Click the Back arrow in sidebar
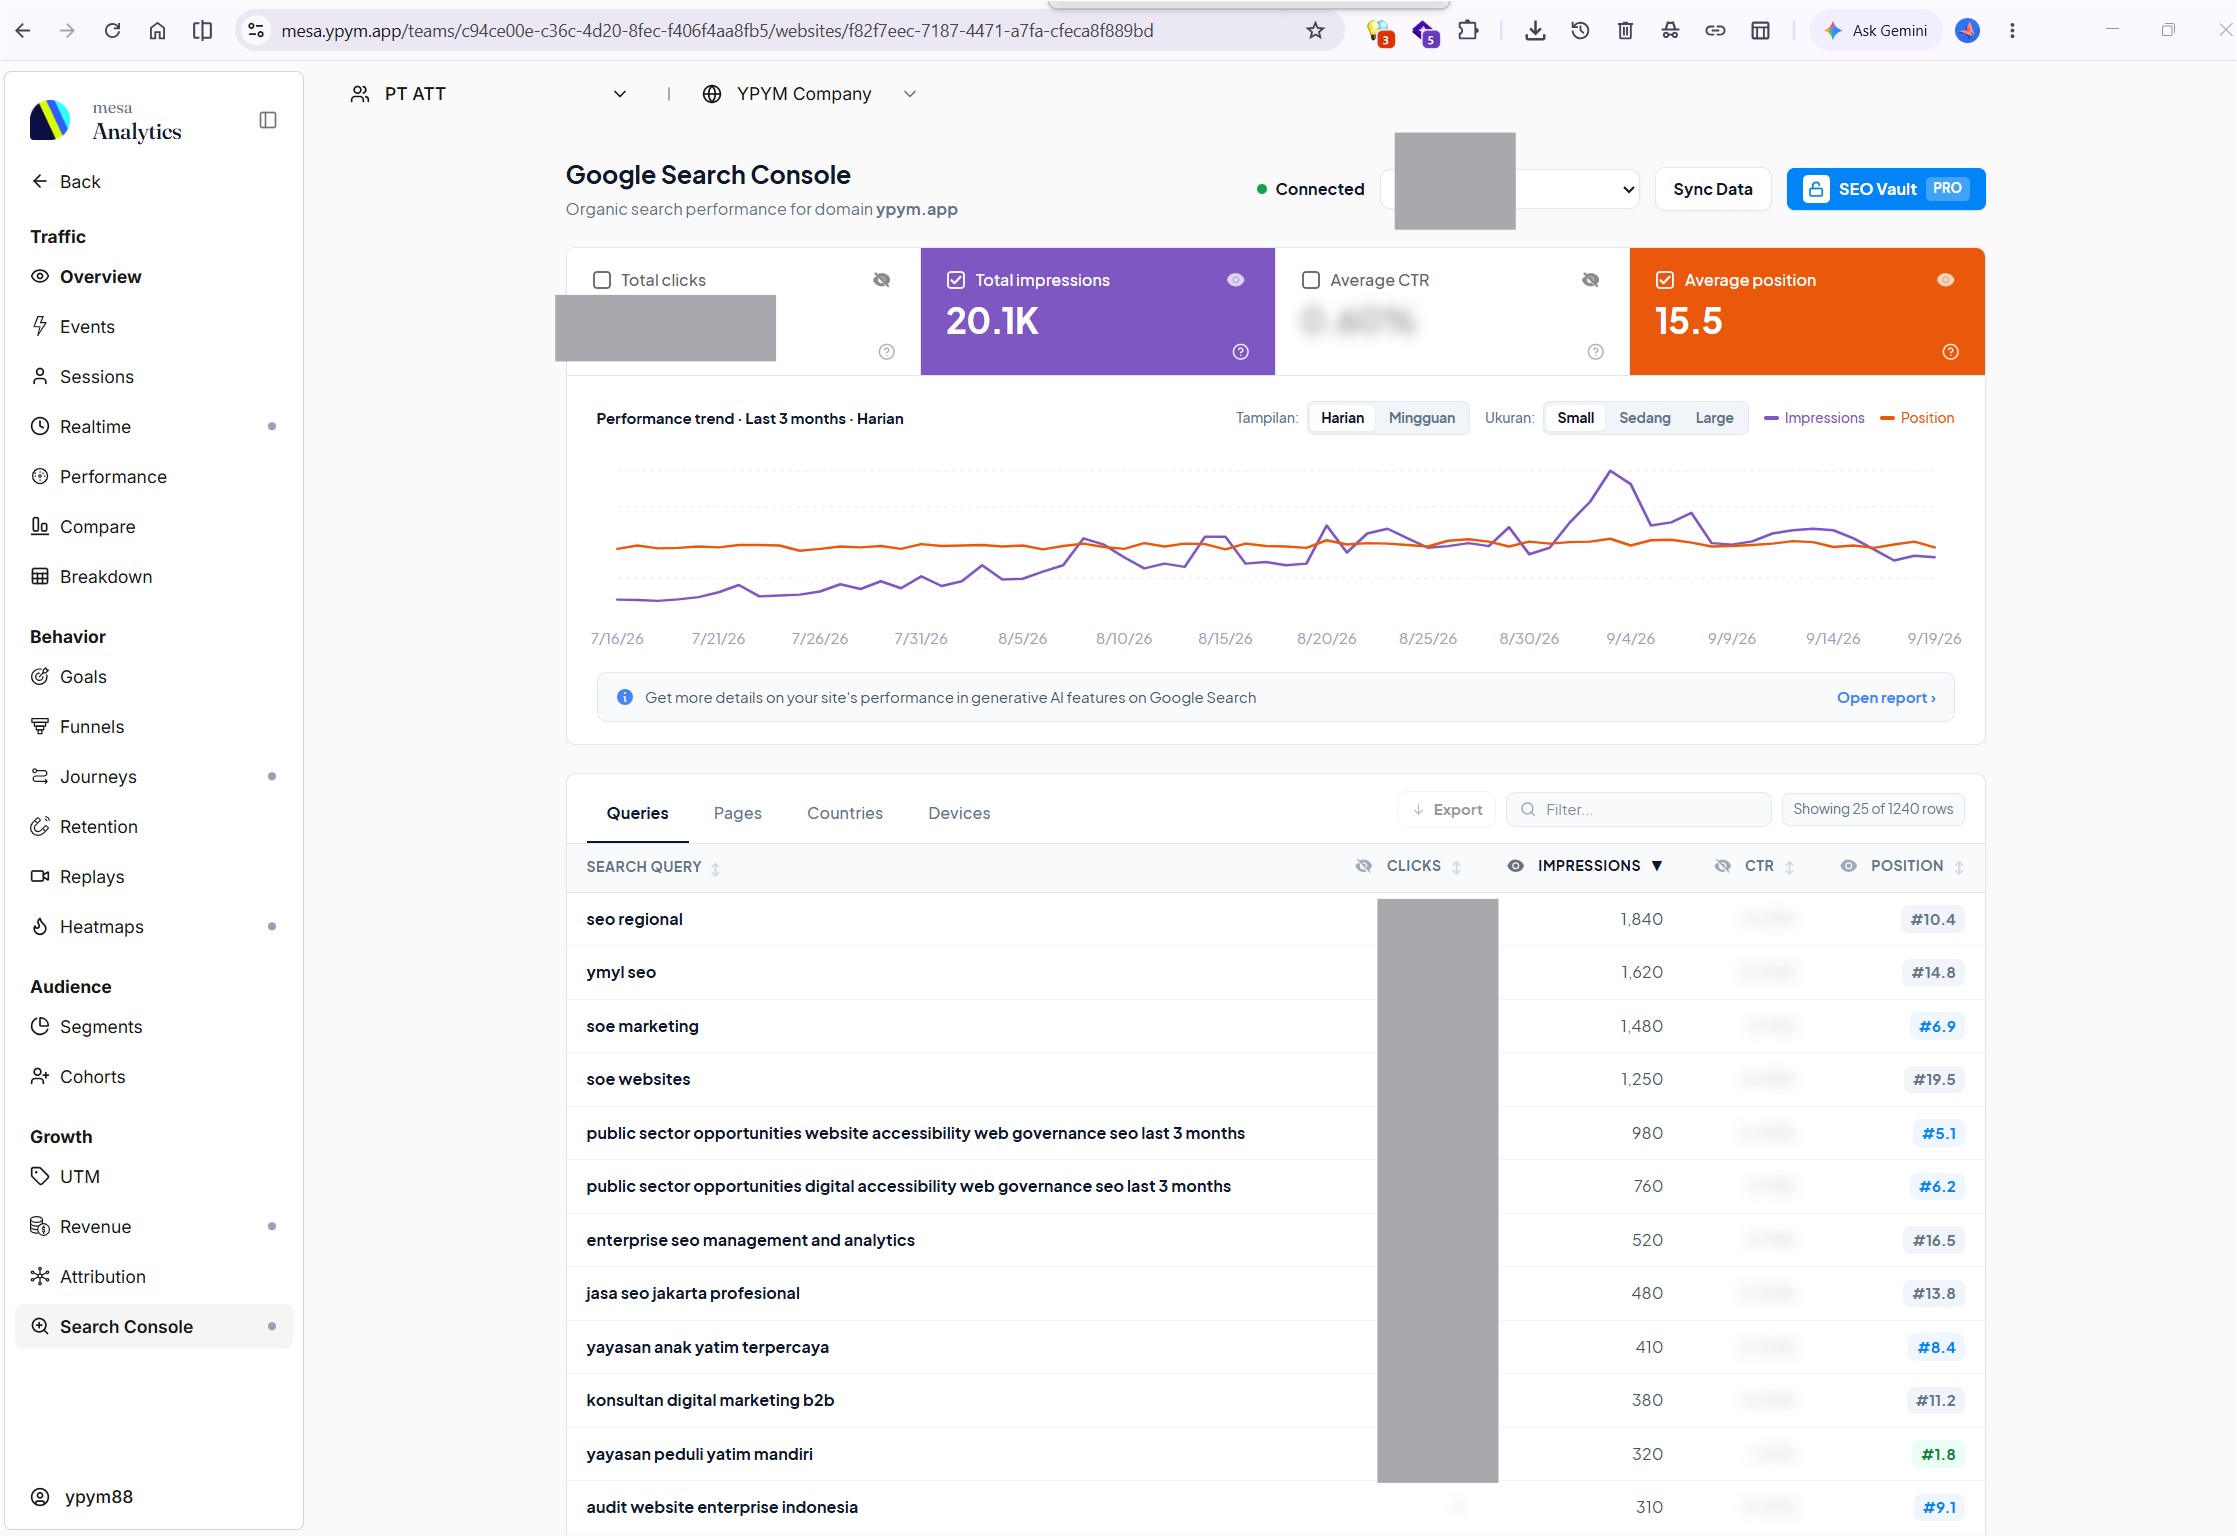Viewport: 2237px width, 1537px height. point(40,181)
